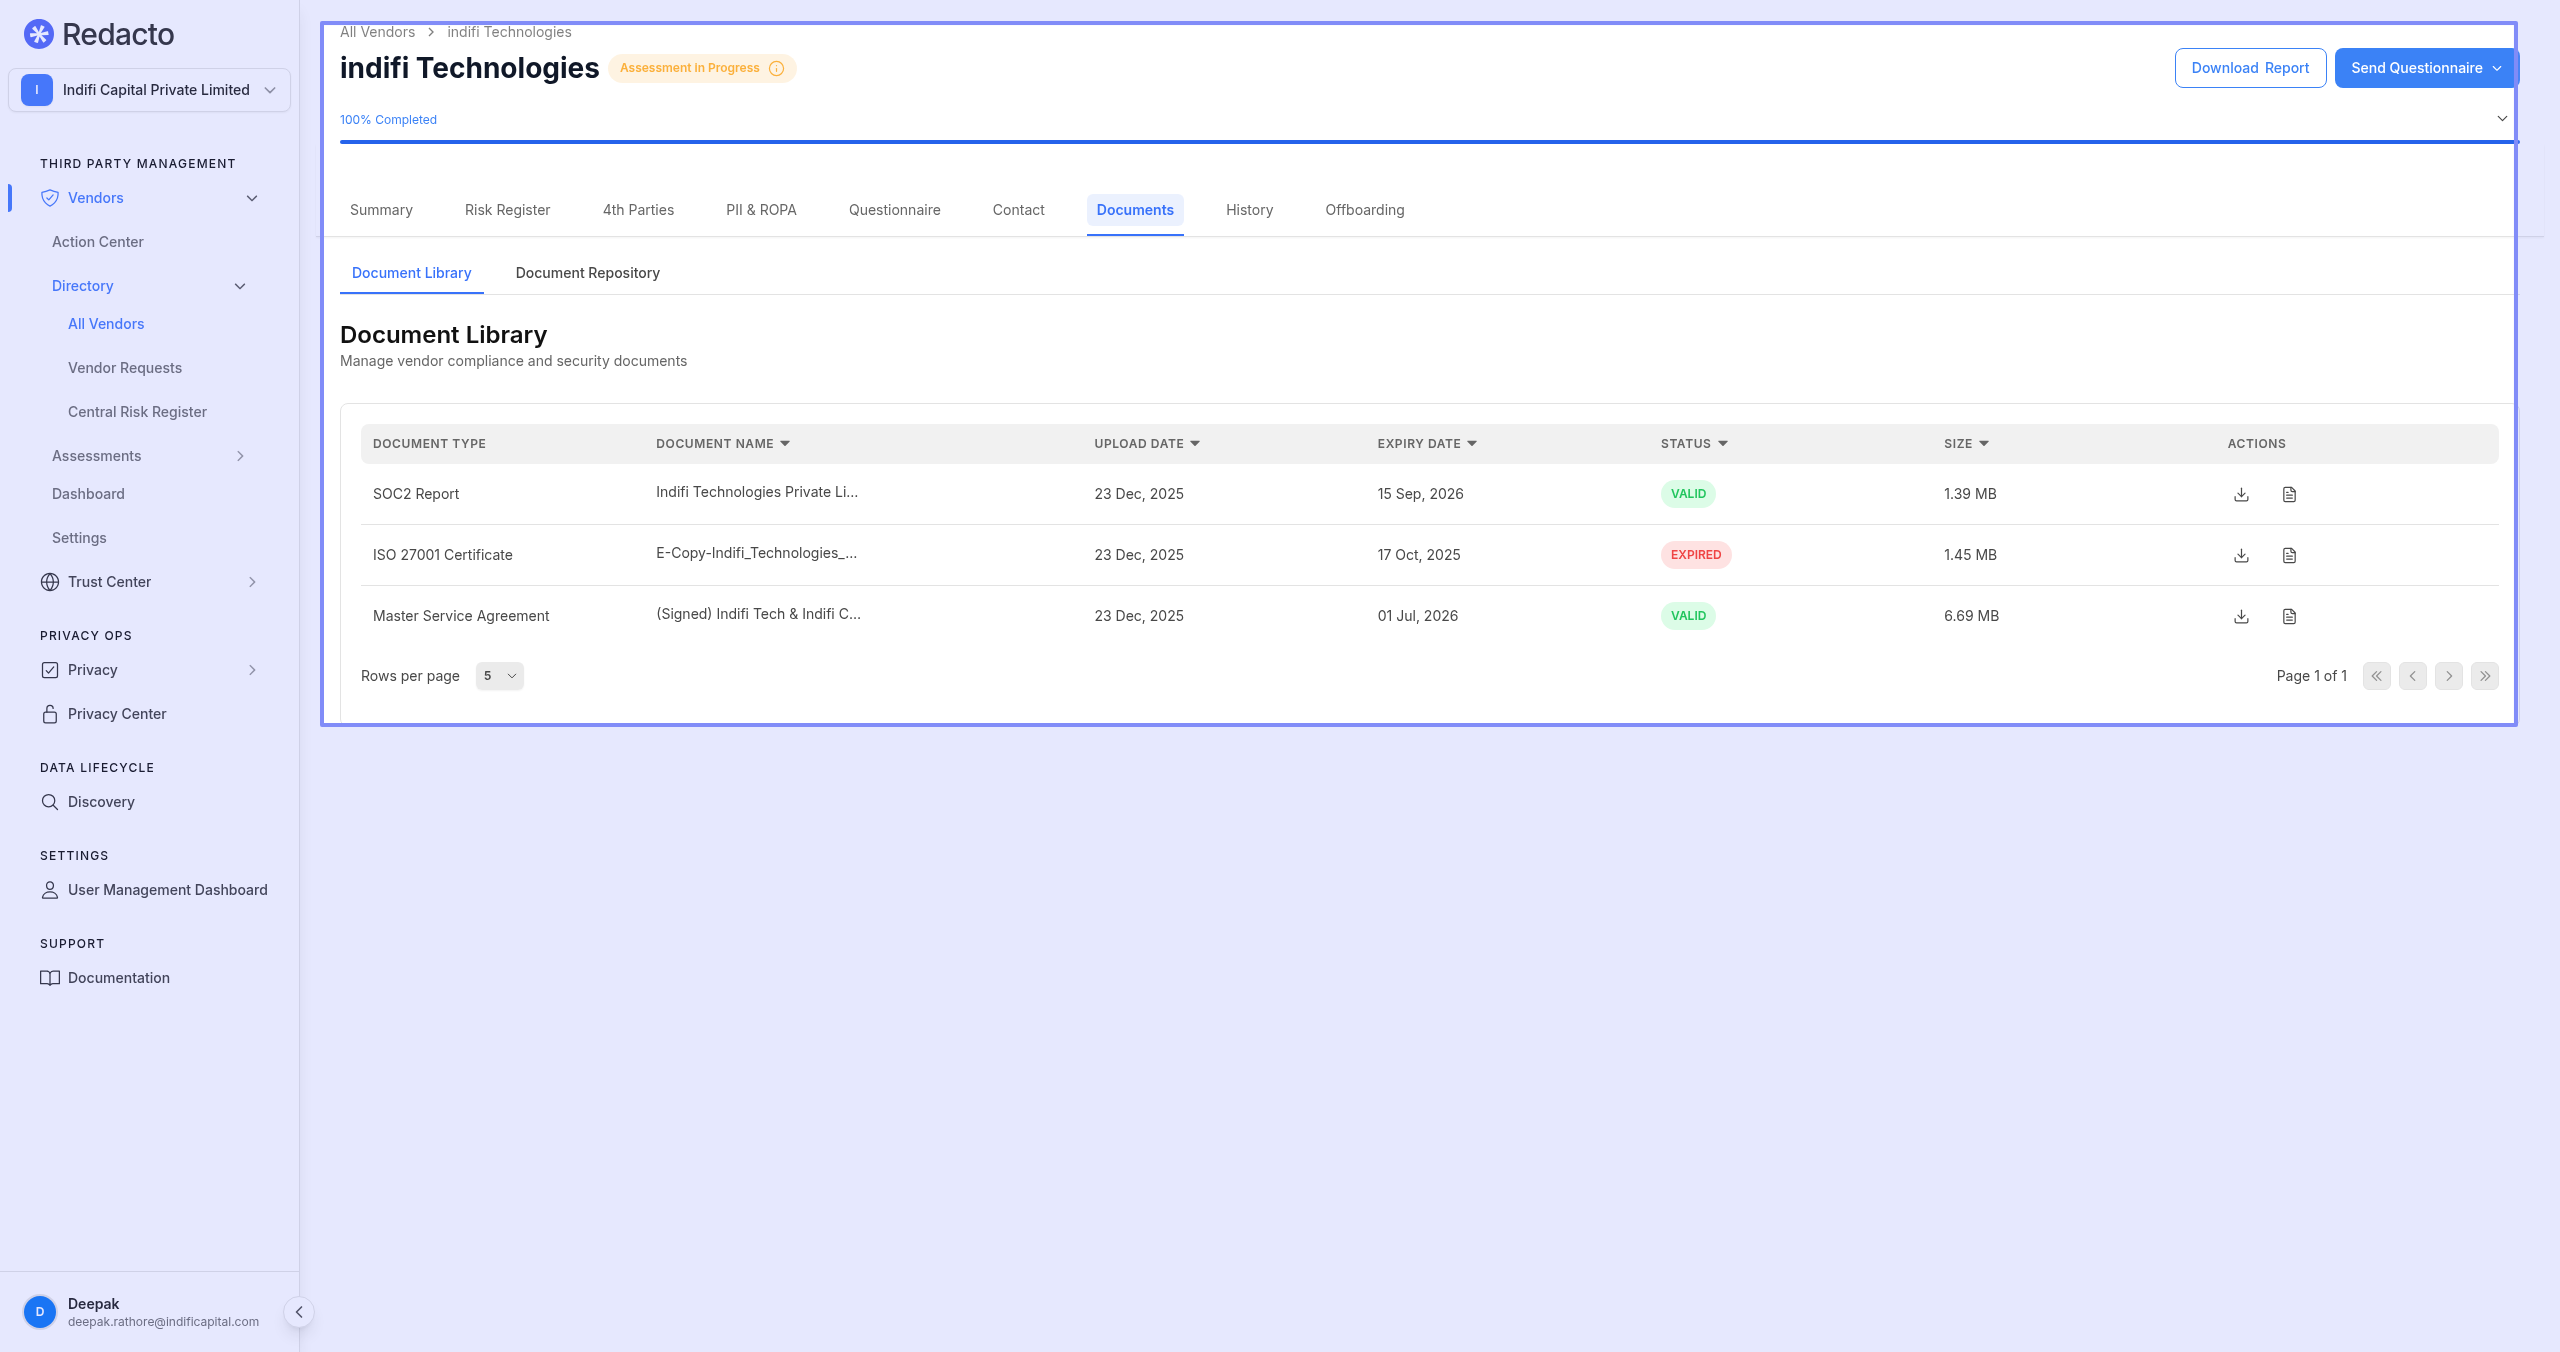This screenshot has height=1352, width=2560.
Task: Open the Document Repository sub-tab
Action: tap(587, 273)
